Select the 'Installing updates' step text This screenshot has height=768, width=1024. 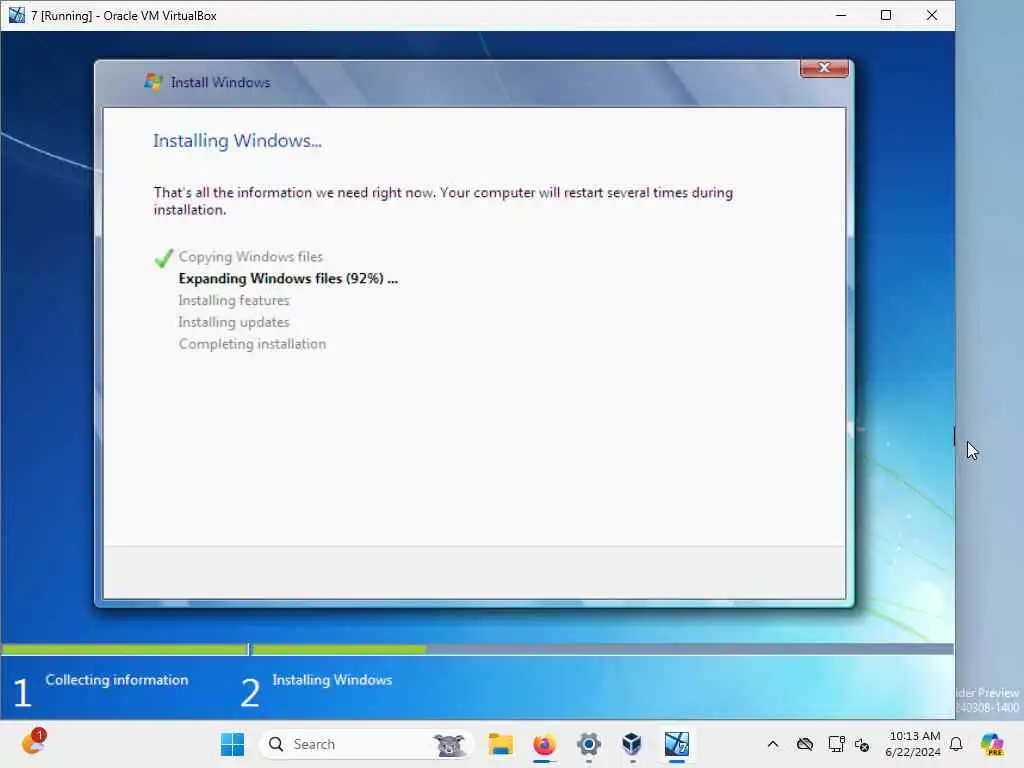(x=234, y=322)
